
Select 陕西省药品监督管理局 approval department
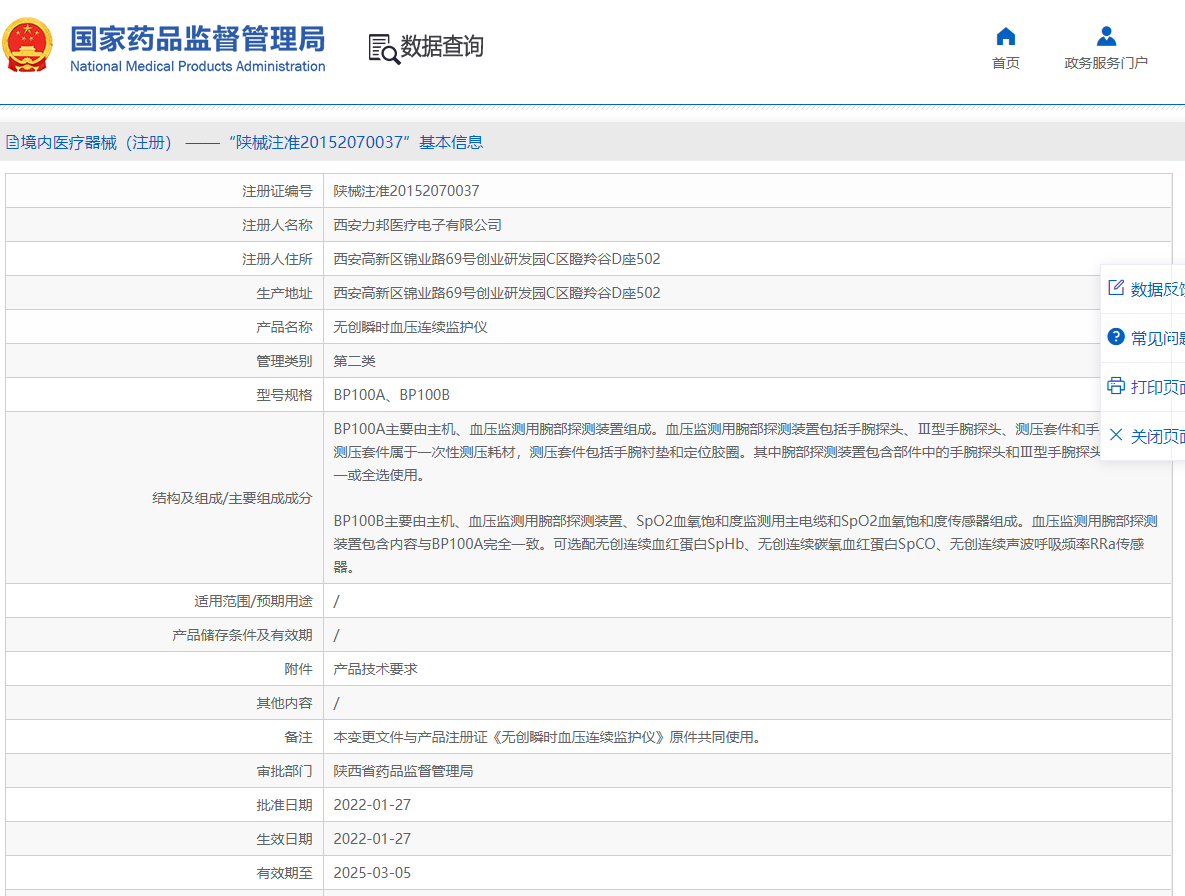click(404, 771)
